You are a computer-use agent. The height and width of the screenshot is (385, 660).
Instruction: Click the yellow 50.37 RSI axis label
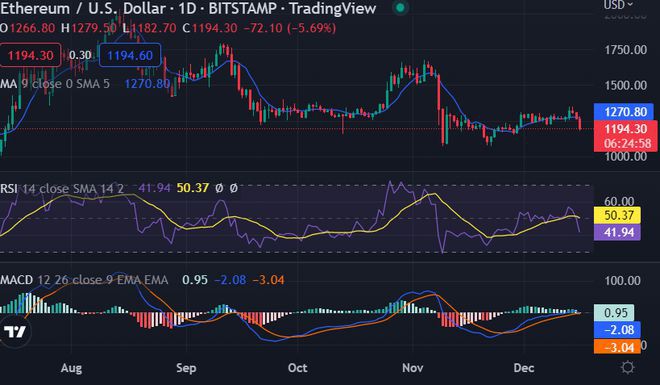tap(617, 215)
